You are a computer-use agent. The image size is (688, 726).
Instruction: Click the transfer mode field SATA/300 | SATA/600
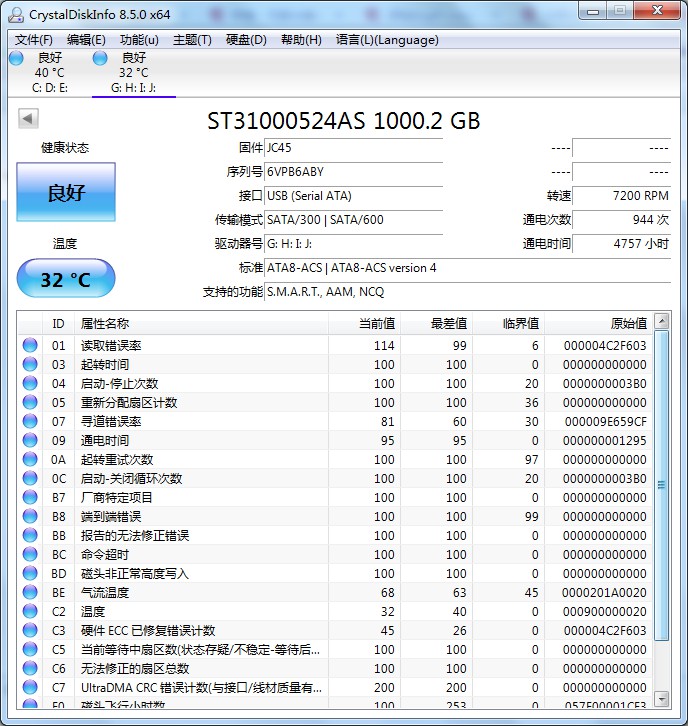click(x=353, y=220)
